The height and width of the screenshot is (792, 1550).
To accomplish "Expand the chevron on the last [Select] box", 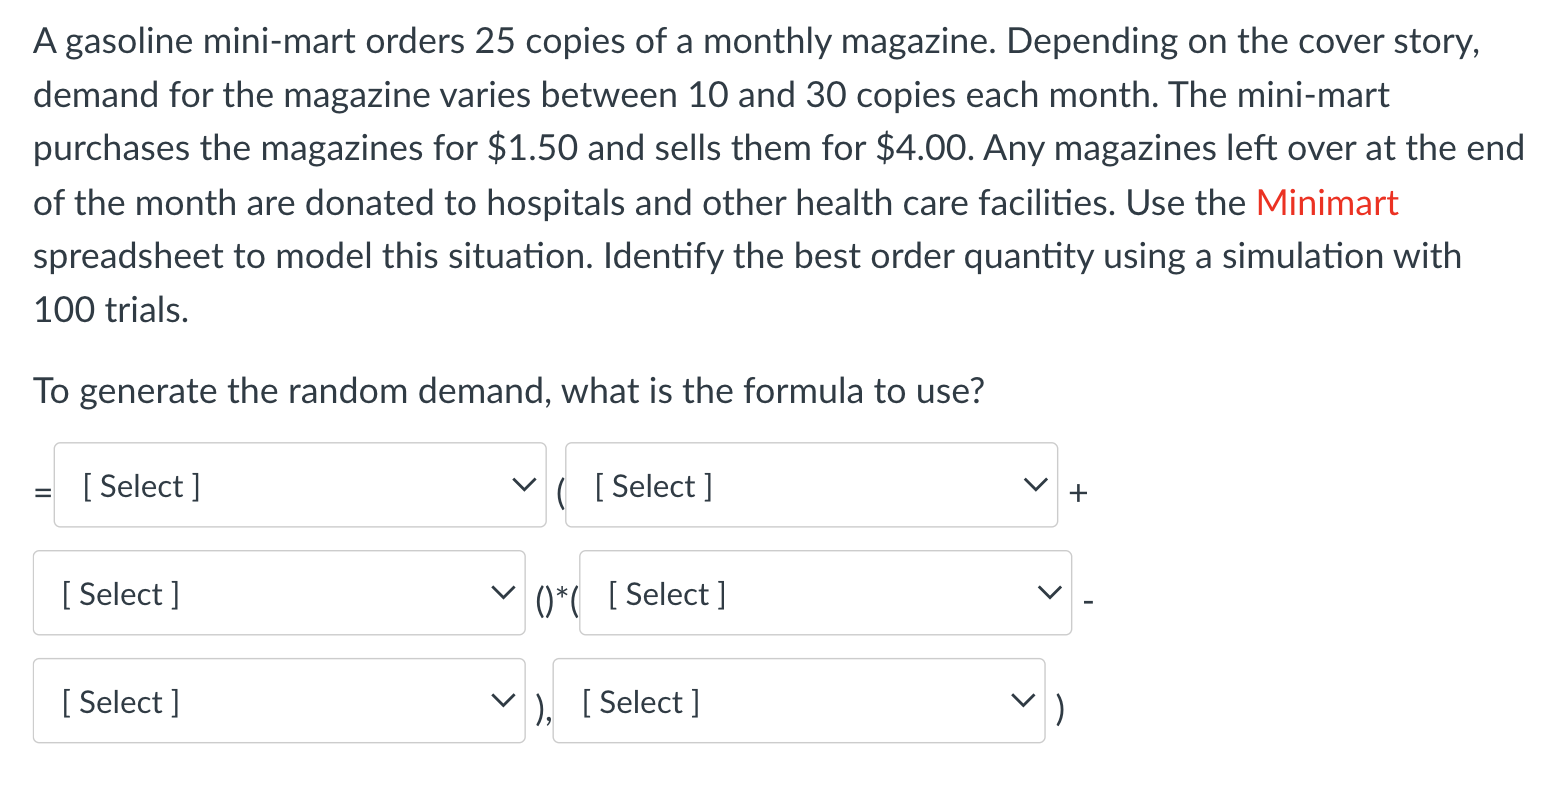I will tap(1022, 698).
